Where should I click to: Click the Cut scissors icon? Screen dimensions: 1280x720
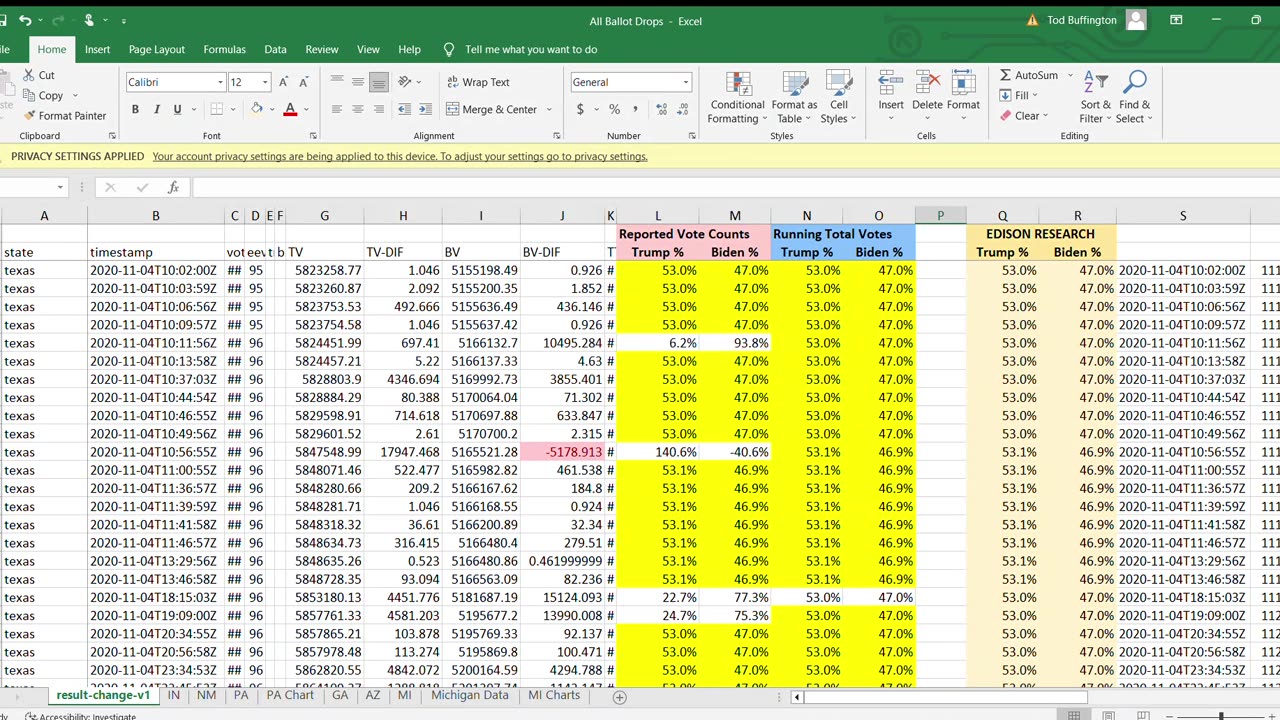pos(27,75)
